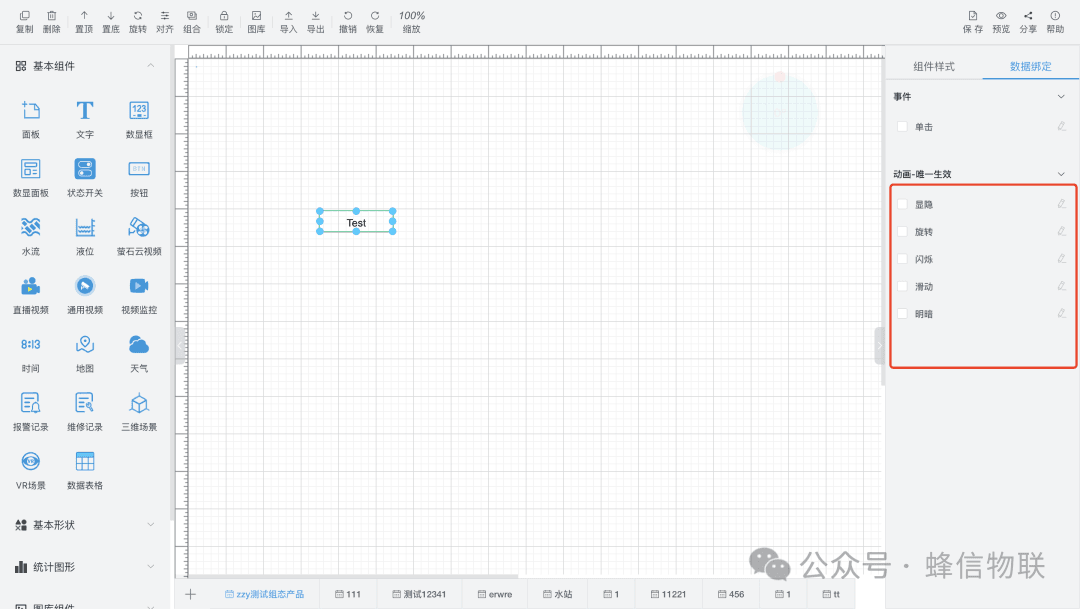Select the 维修记录 repair record component
This screenshot has width=1080, height=609.
(x=85, y=412)
